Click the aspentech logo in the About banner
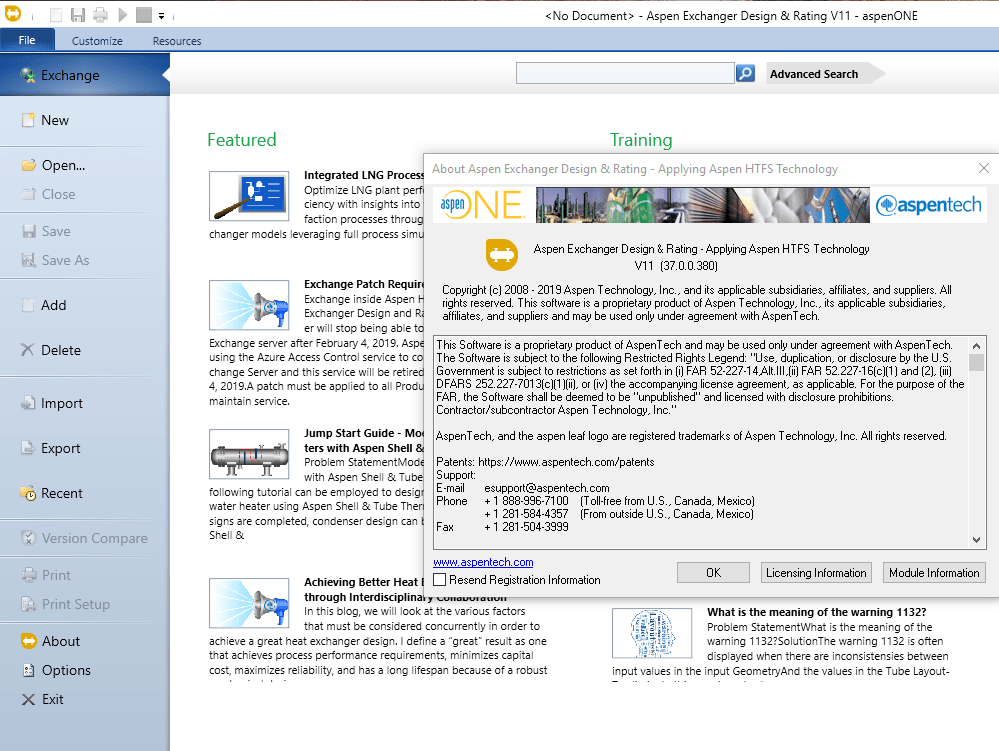999x751 pixels. (929, 205)
